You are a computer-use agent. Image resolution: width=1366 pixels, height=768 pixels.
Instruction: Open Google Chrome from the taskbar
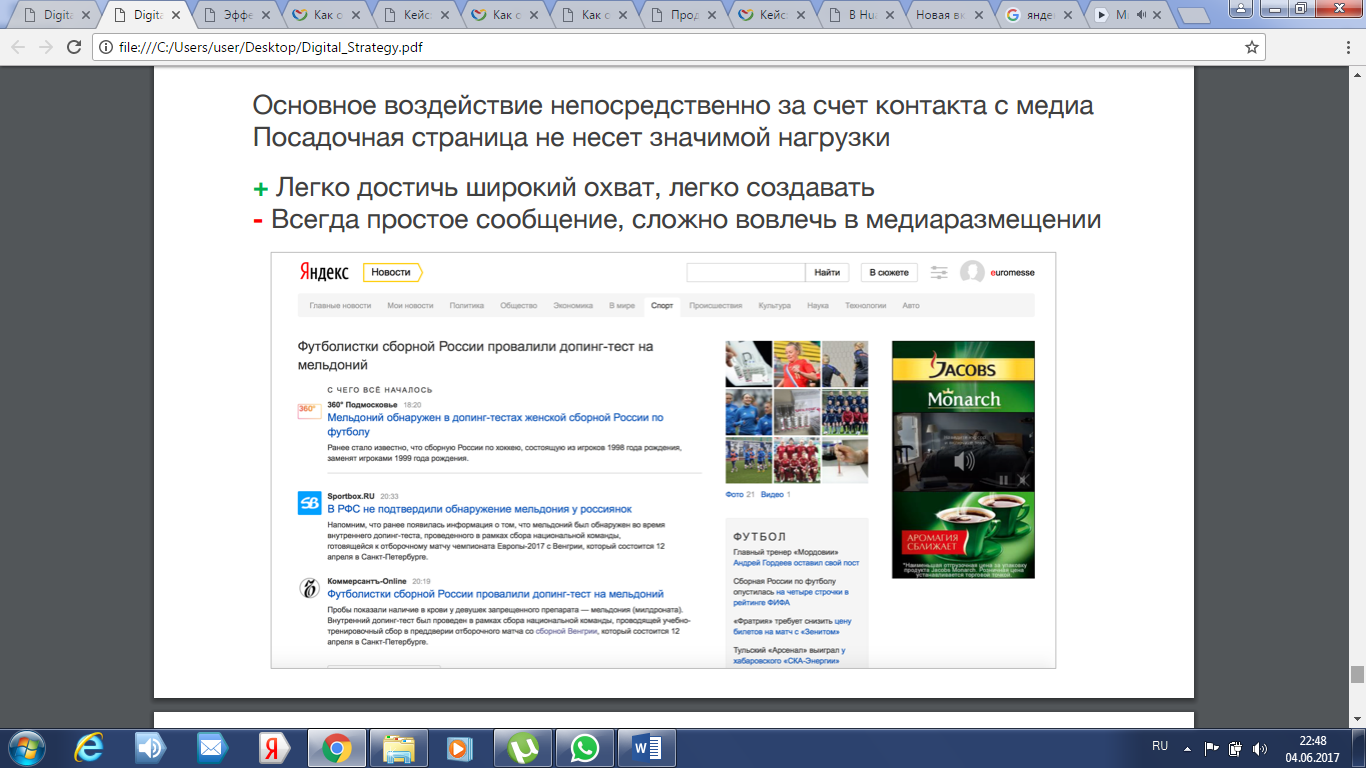pyautogui.click(x=336, y=747)
